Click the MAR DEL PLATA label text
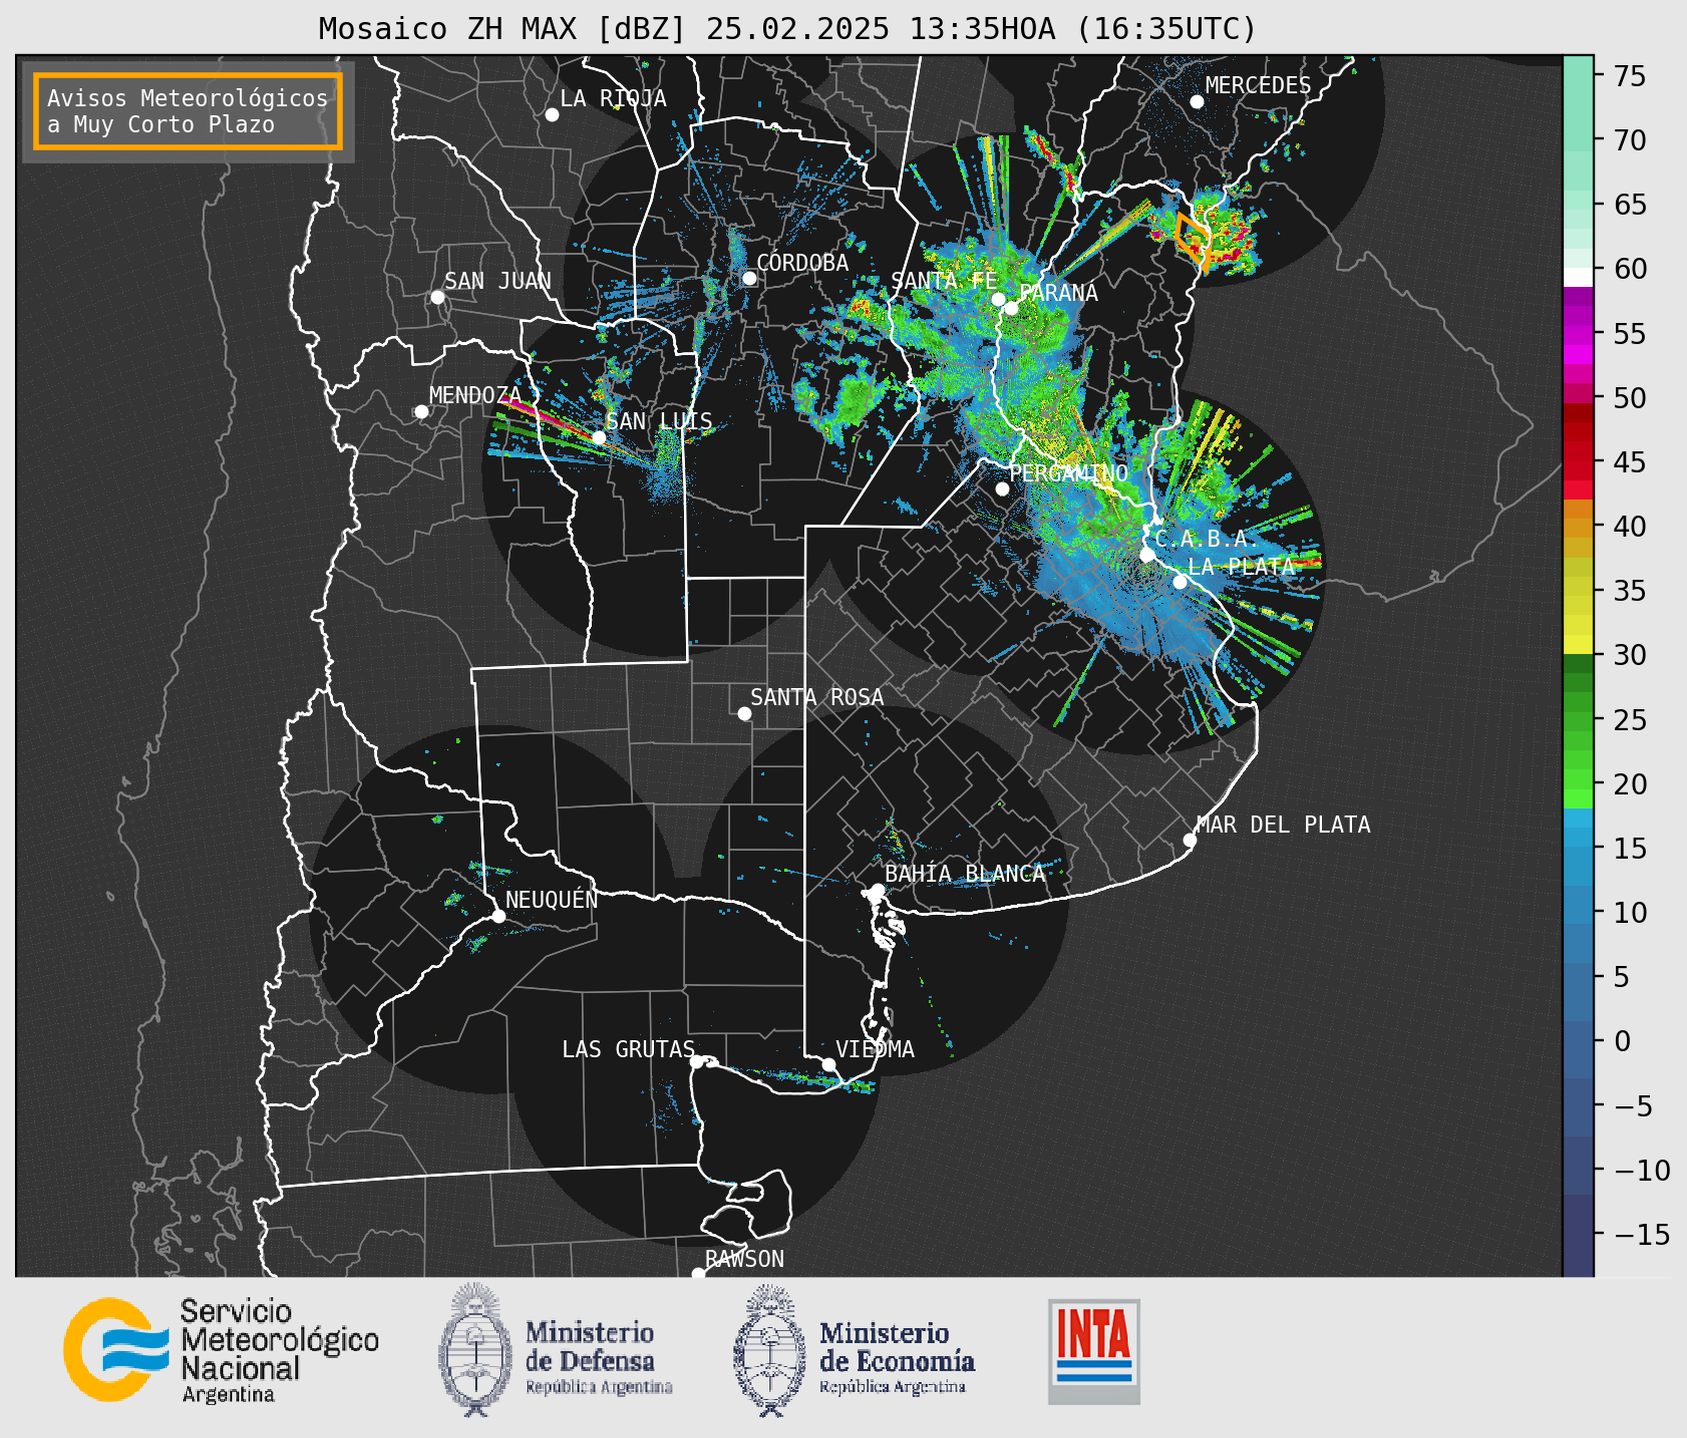The height and width of the screenshot is (1438, 1687). coord(1283,824)
